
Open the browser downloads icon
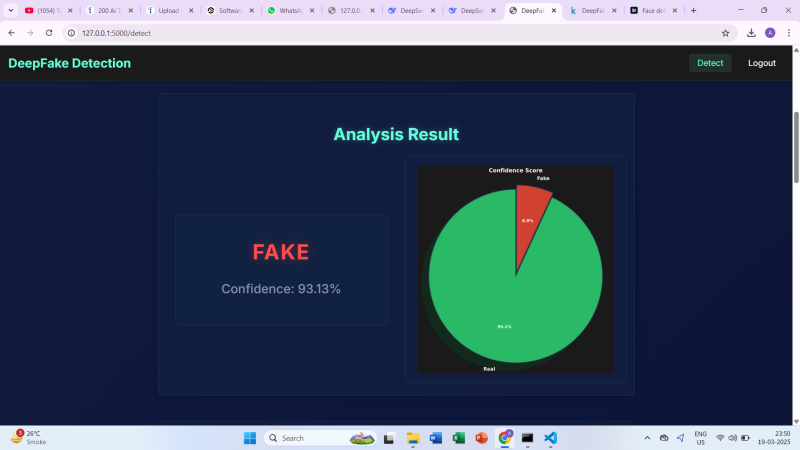point(751,32)
